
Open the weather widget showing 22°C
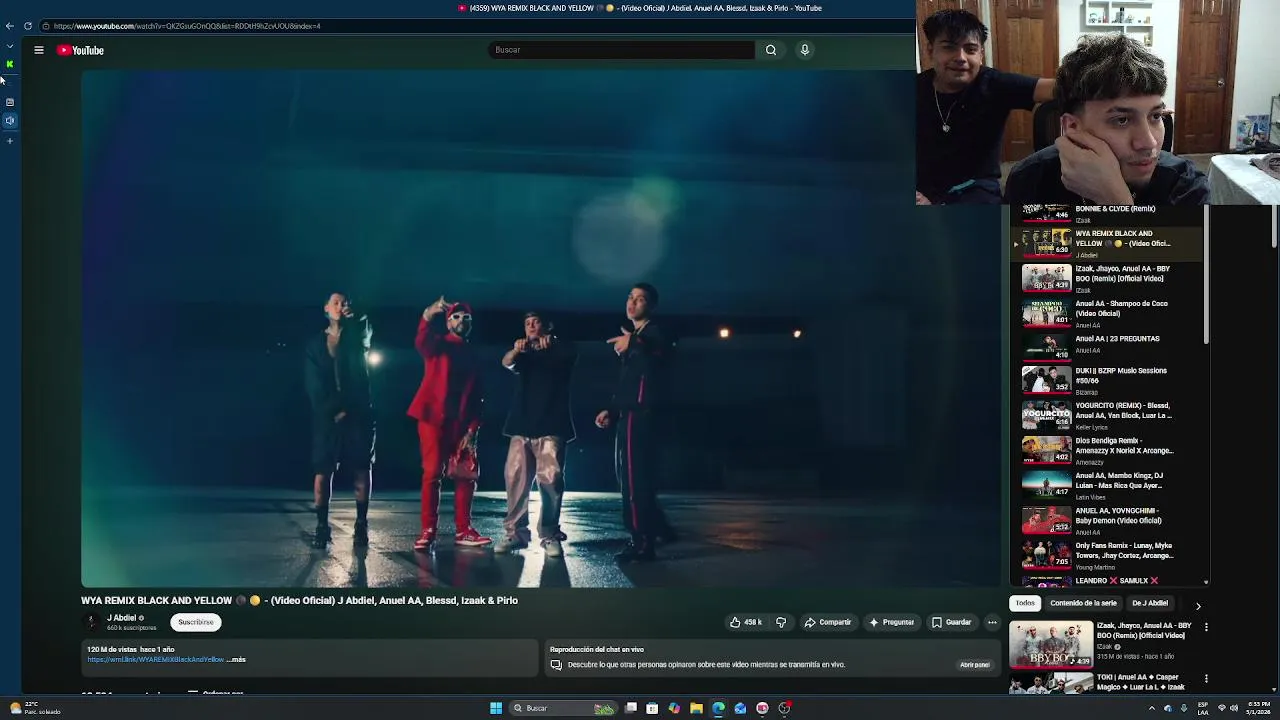(35, 708)
